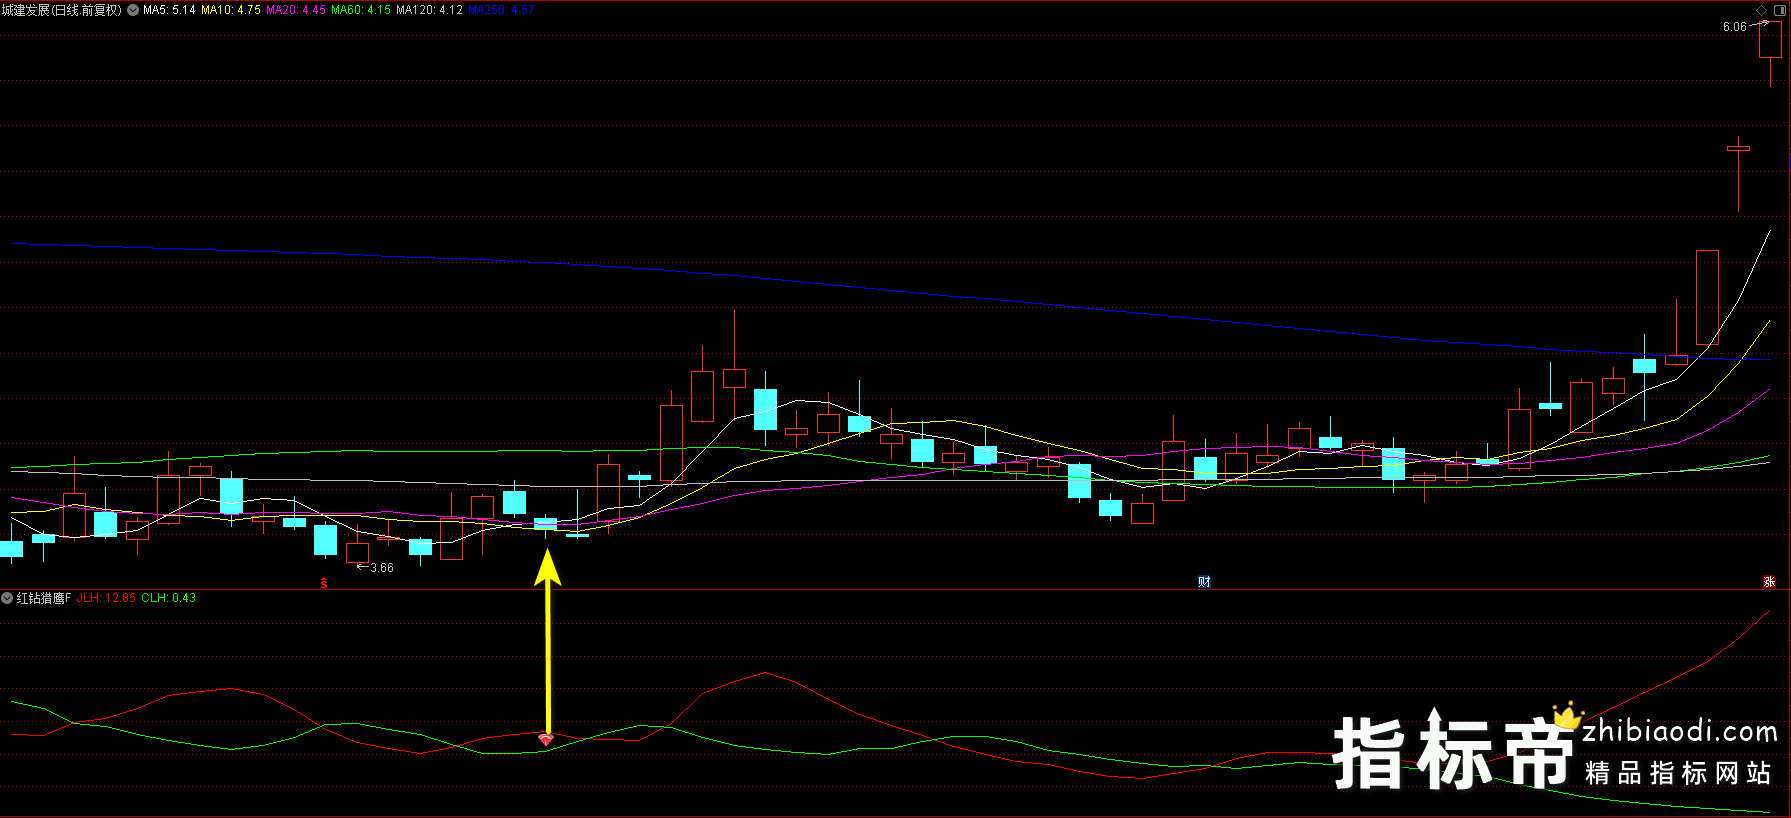
Task: Click the MA120: 4.12 label
Action: (x=429, y=10)
